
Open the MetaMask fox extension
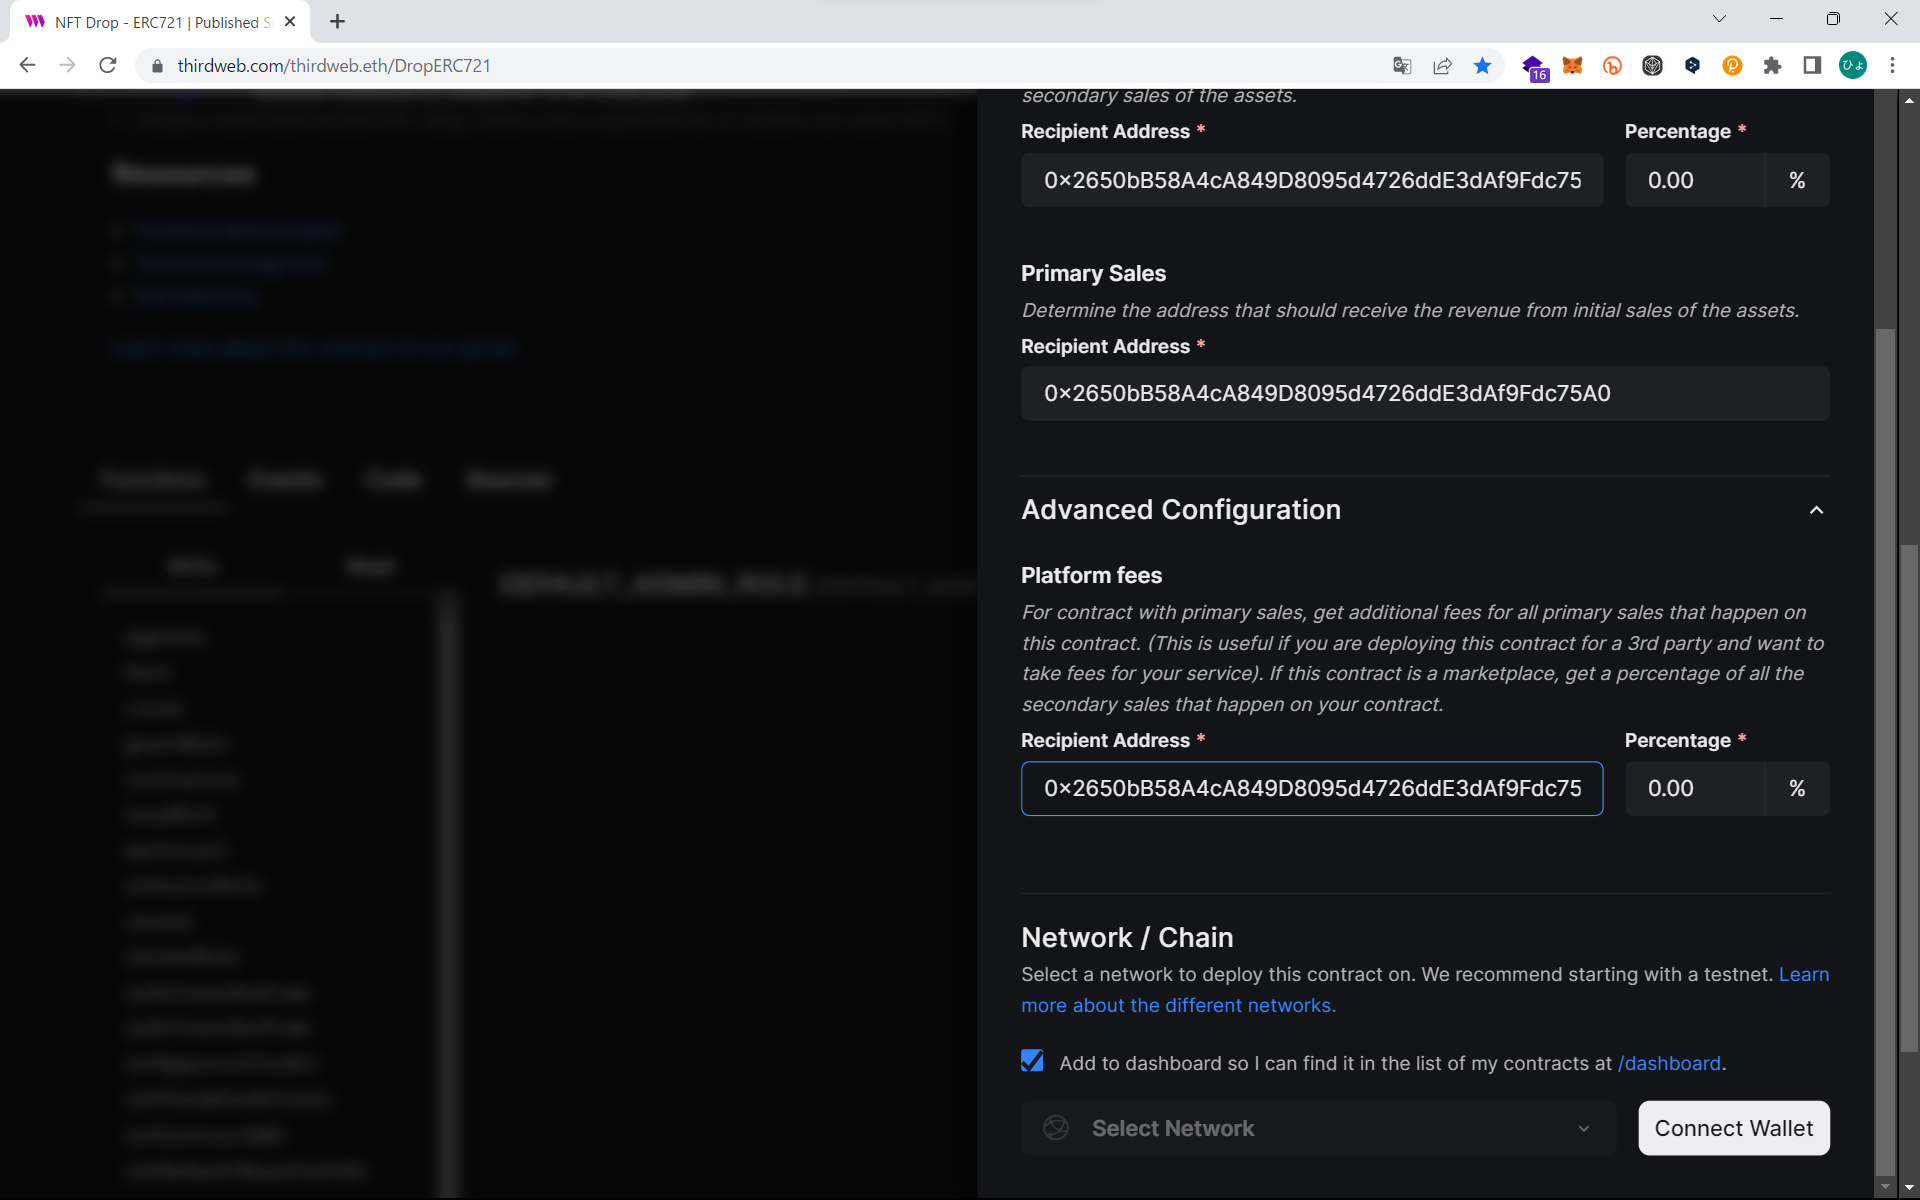[1572, 66]
